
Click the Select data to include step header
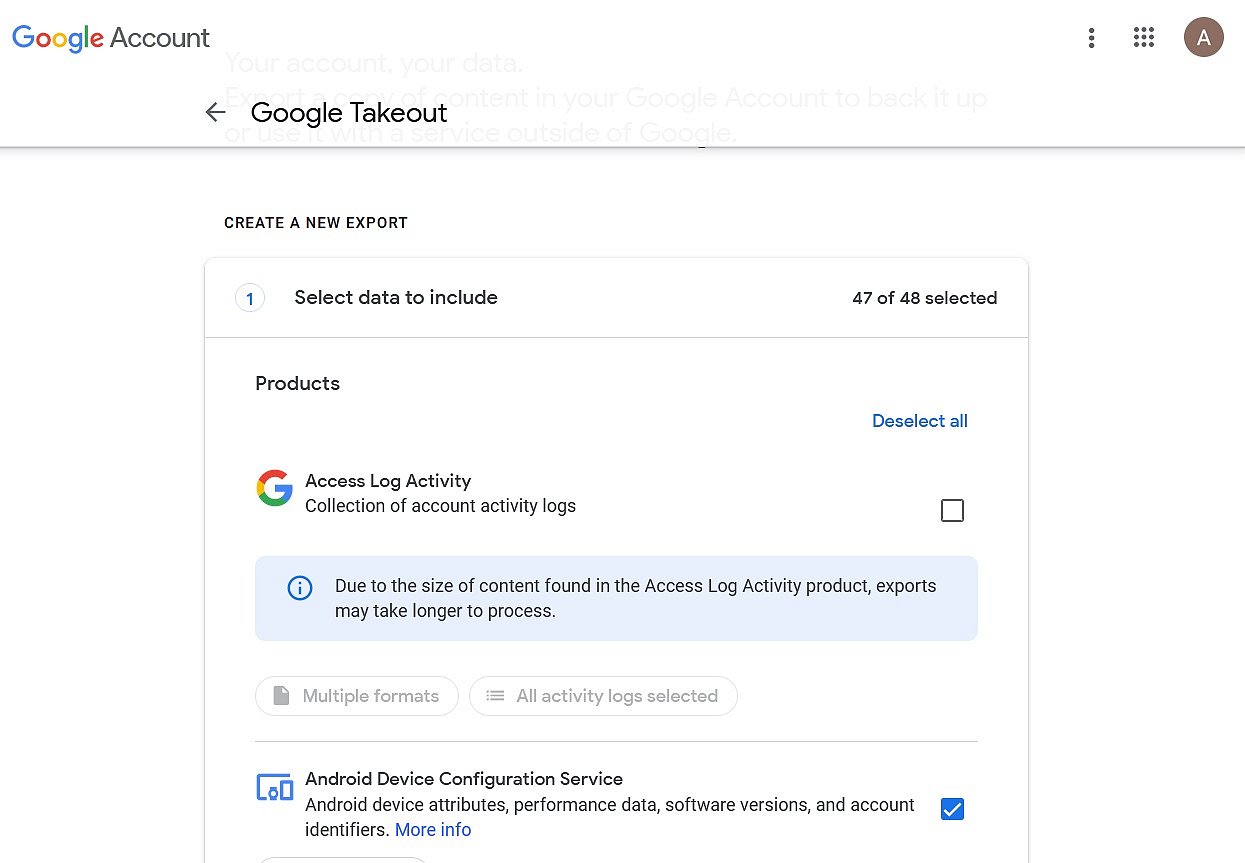click(616, 298)
